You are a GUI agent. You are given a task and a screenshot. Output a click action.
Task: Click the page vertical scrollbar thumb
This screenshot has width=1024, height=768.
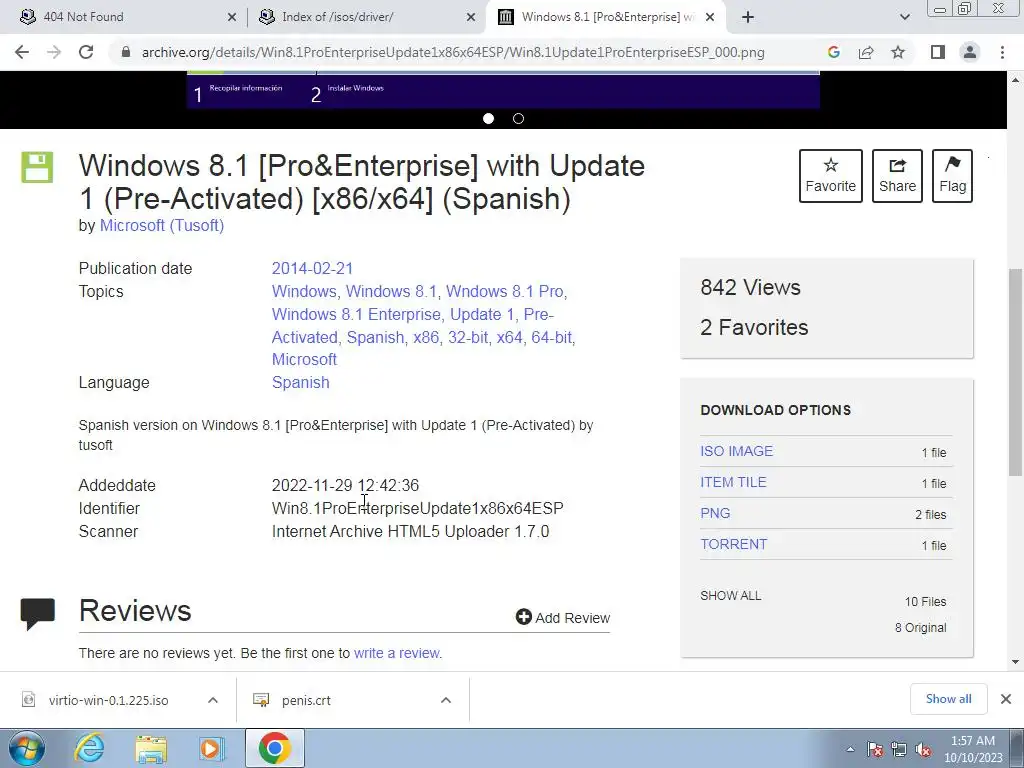tap(1015, 372)
